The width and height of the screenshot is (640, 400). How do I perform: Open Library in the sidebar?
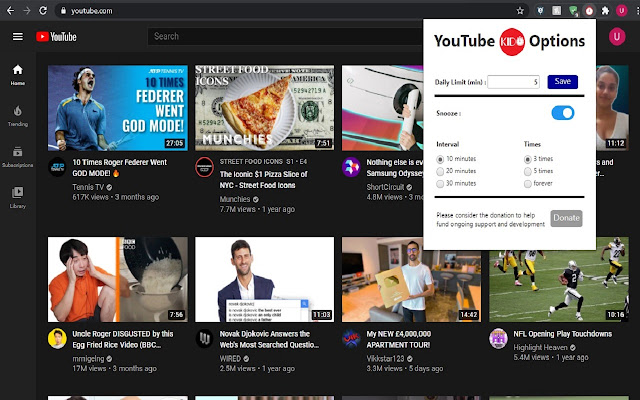coord(18,198)
